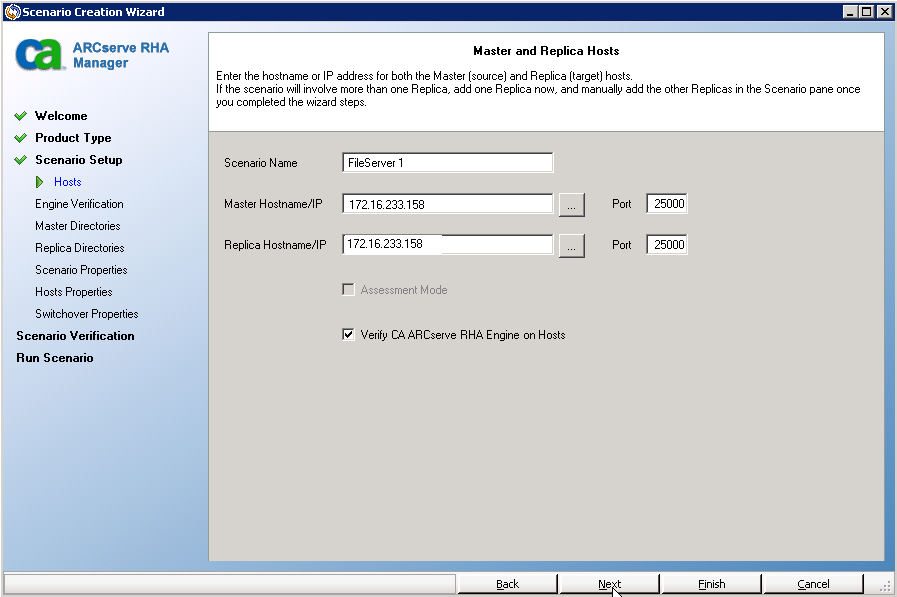Click Cancel to abort scenario creation
Screen dimensions: 897x597
click(813, 583)
